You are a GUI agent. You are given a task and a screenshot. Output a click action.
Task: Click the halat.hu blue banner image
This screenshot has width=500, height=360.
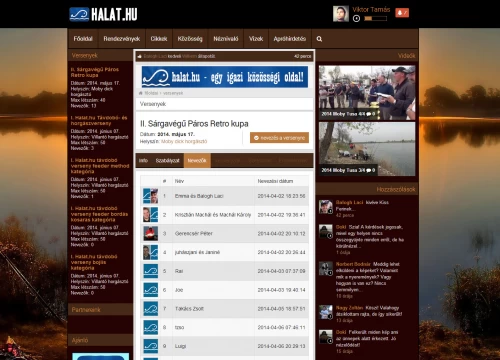pyautogui.click(x=225, y=77)
